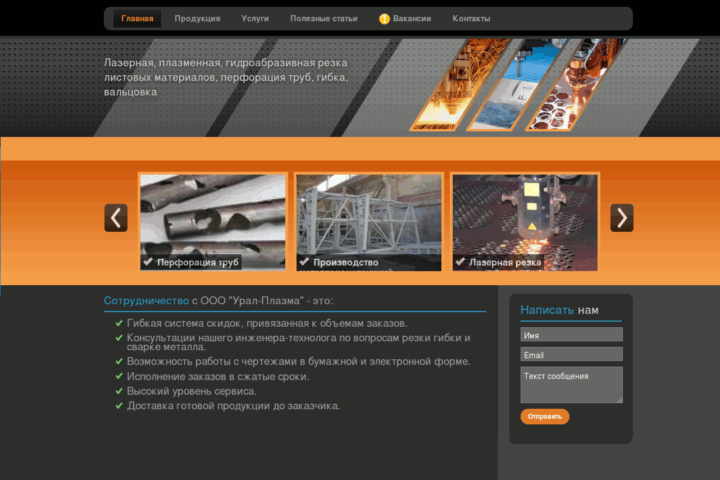The height and width of the screenshot is (480, 720).
Task: Open the Лазерная резка slide image
Action: pos(525,213)
